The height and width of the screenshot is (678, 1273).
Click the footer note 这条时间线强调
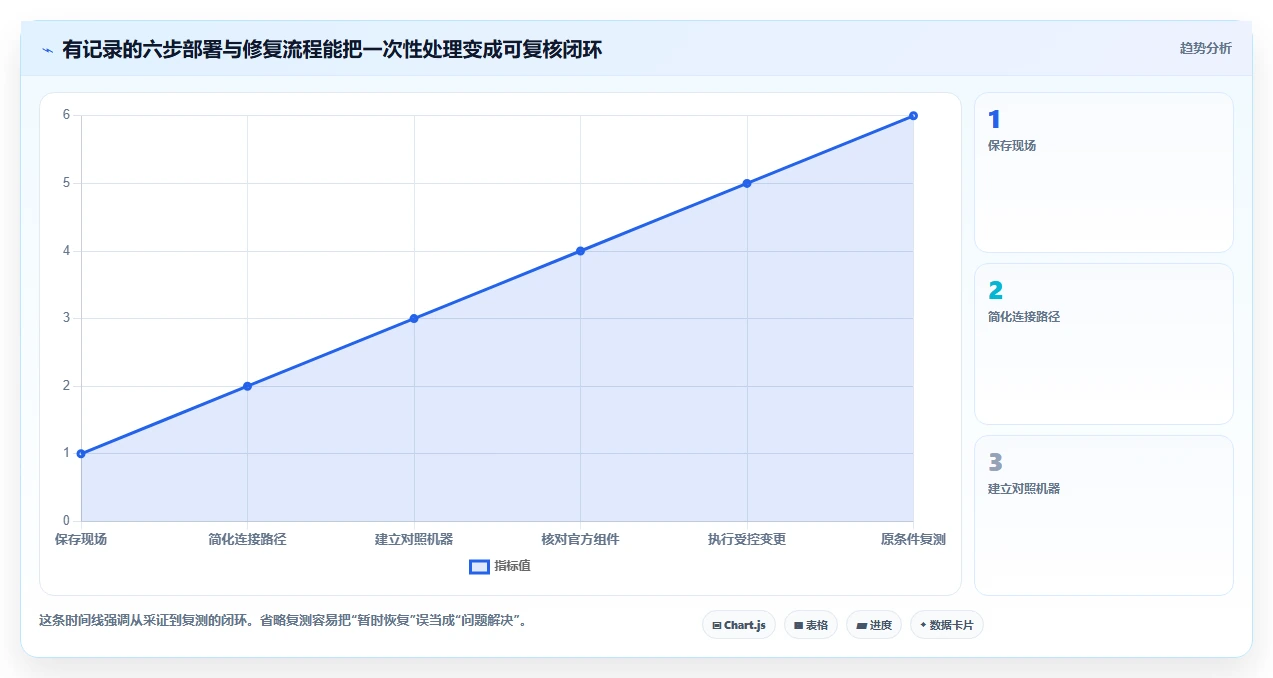(x=283, y=620)
